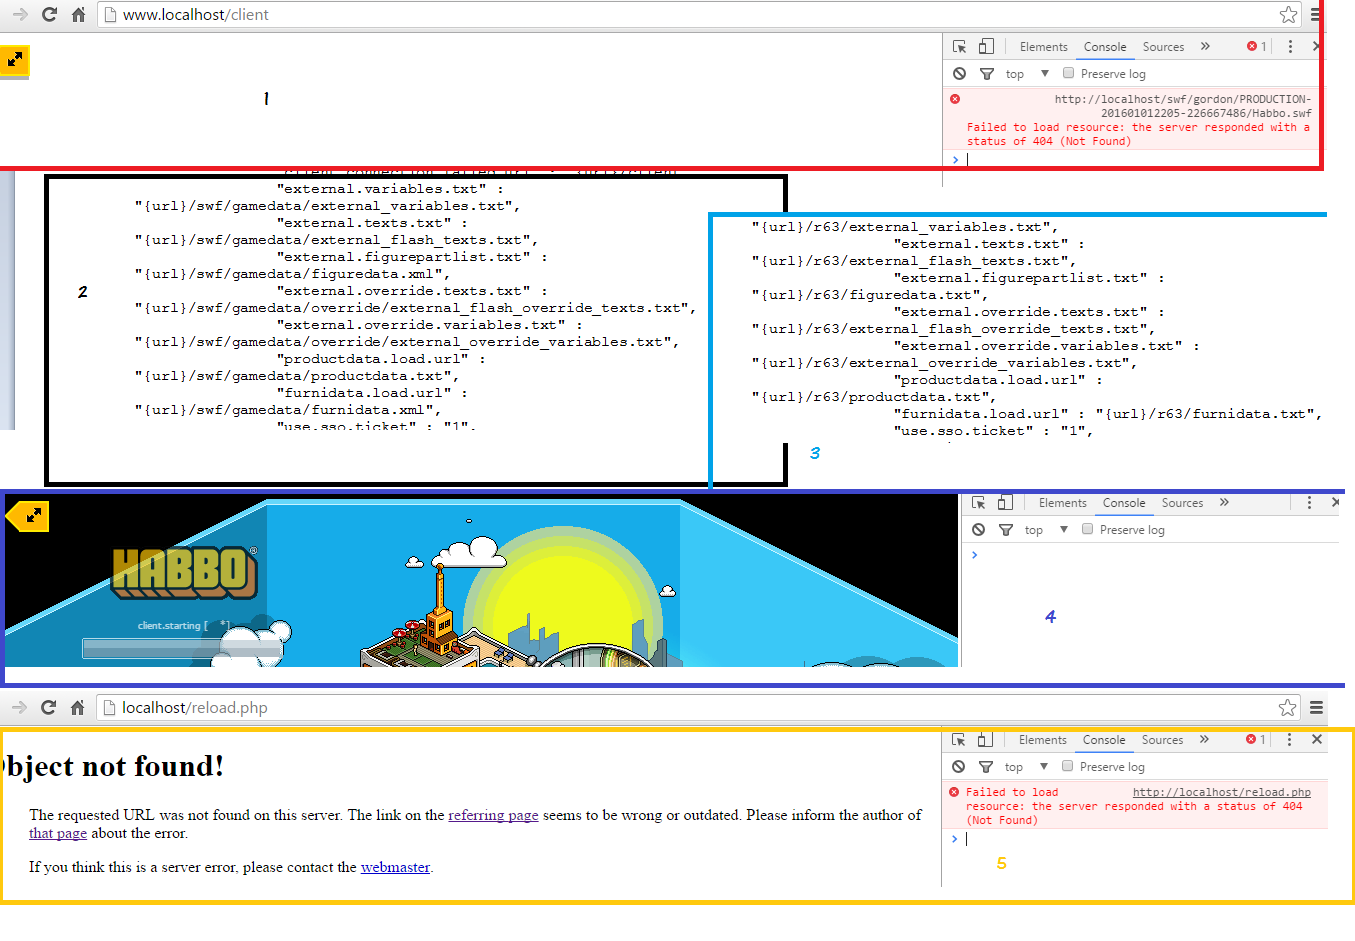Screen dimensions: 1355x941
Task: Bookmark localhost/reload.php with the star icon
Action: coord(1287,707)
